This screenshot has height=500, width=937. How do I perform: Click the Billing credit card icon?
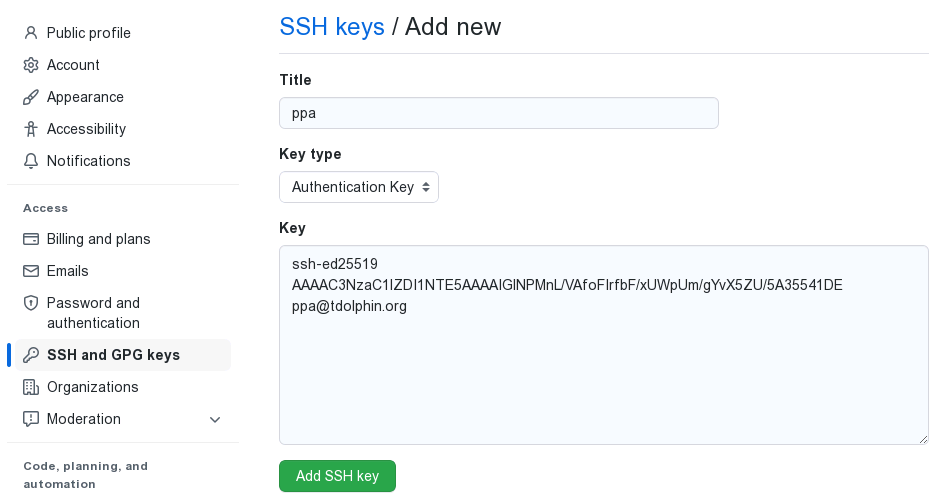(30, 239)
